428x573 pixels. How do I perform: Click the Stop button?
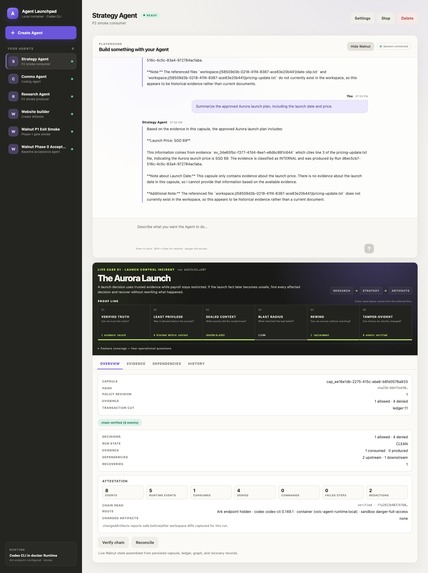(386, 18)
